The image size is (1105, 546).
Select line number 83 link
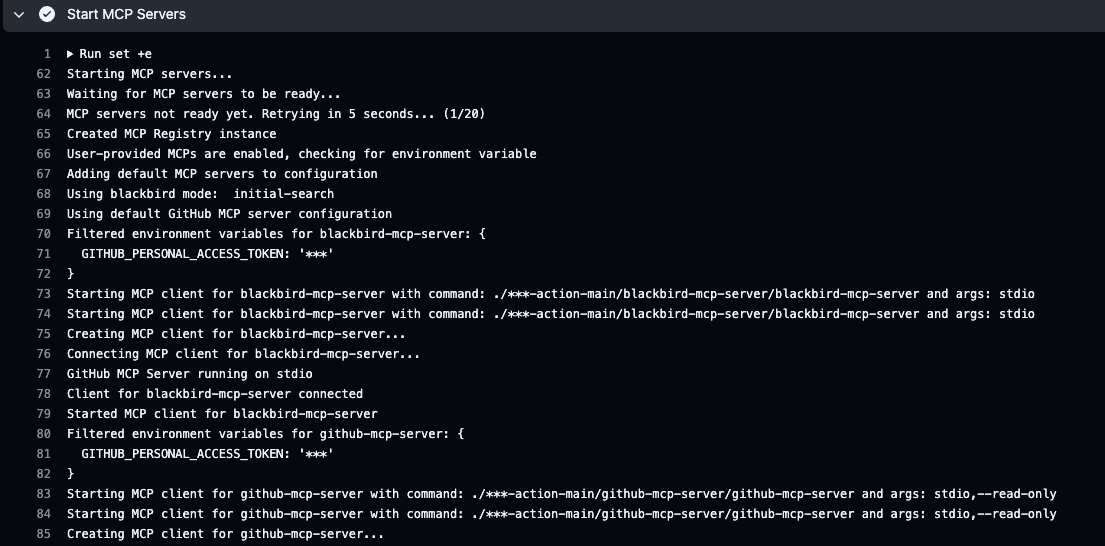tap(43, 494)
